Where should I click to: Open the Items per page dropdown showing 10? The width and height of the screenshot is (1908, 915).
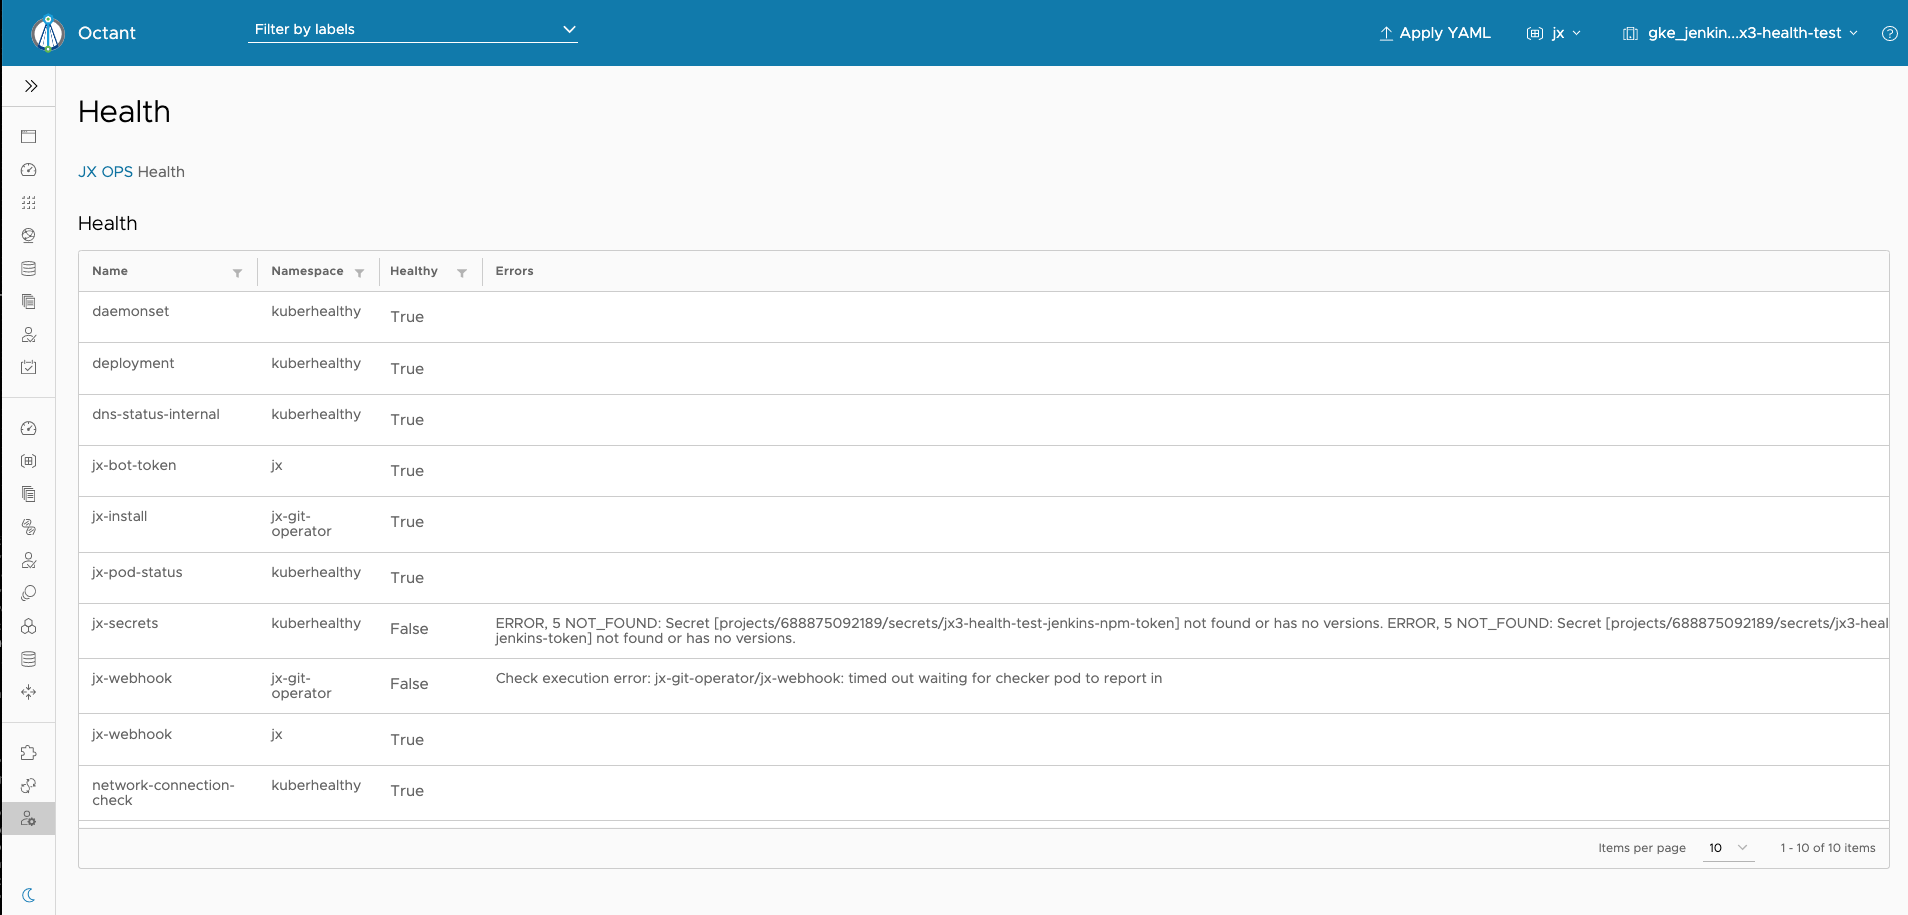pyautogui.click(x=1728, y=848)
